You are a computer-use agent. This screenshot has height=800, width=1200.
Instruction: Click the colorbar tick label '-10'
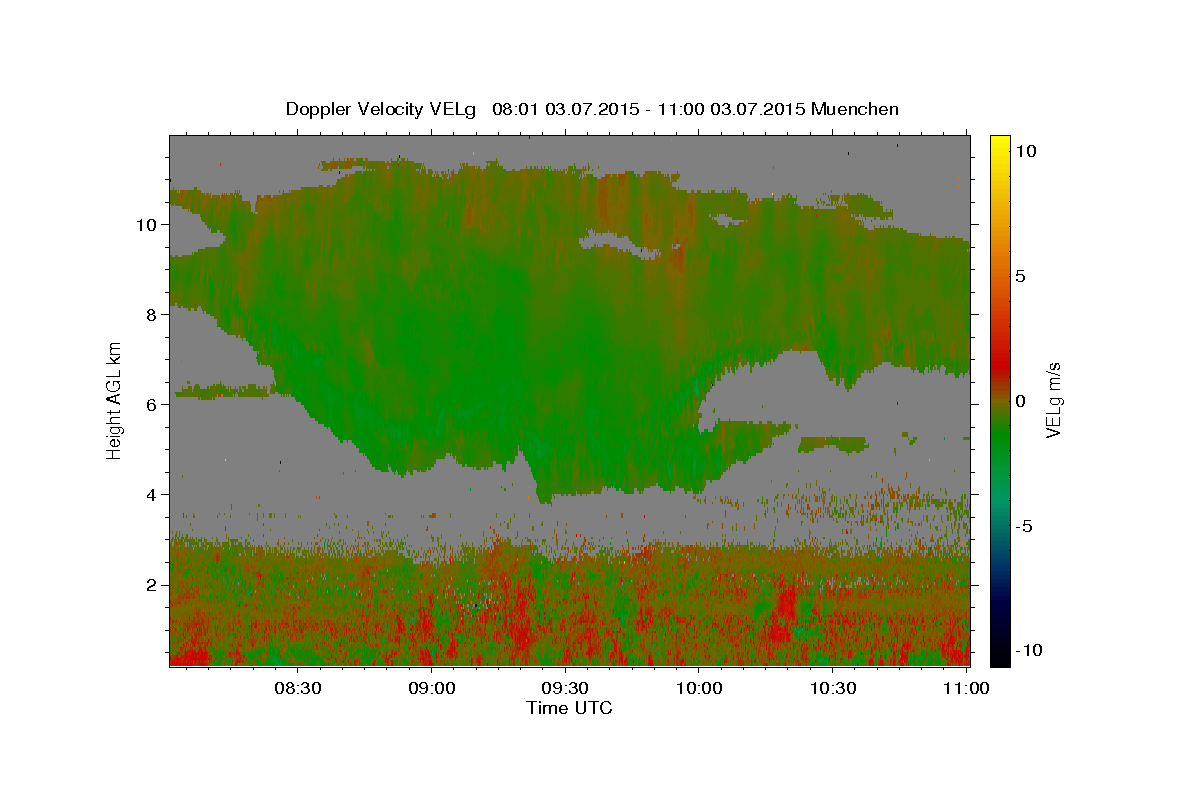tap(1030, 650)
